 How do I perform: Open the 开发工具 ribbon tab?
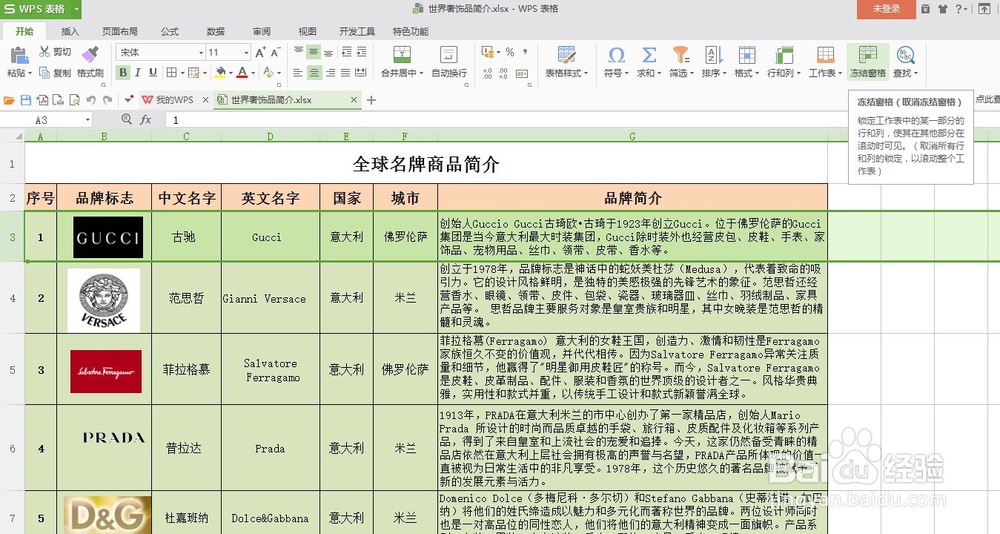click(357, 31)
